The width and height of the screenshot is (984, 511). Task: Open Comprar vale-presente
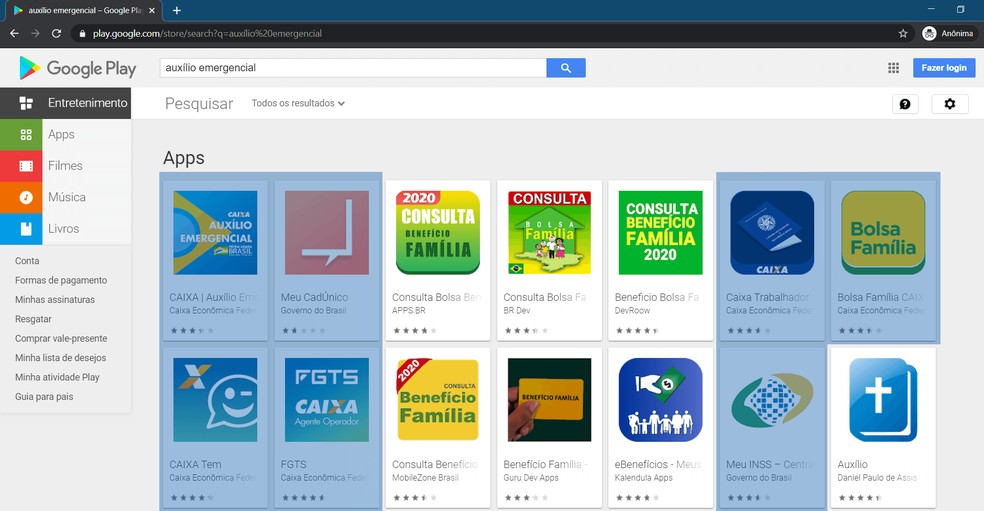pos(61,338)
